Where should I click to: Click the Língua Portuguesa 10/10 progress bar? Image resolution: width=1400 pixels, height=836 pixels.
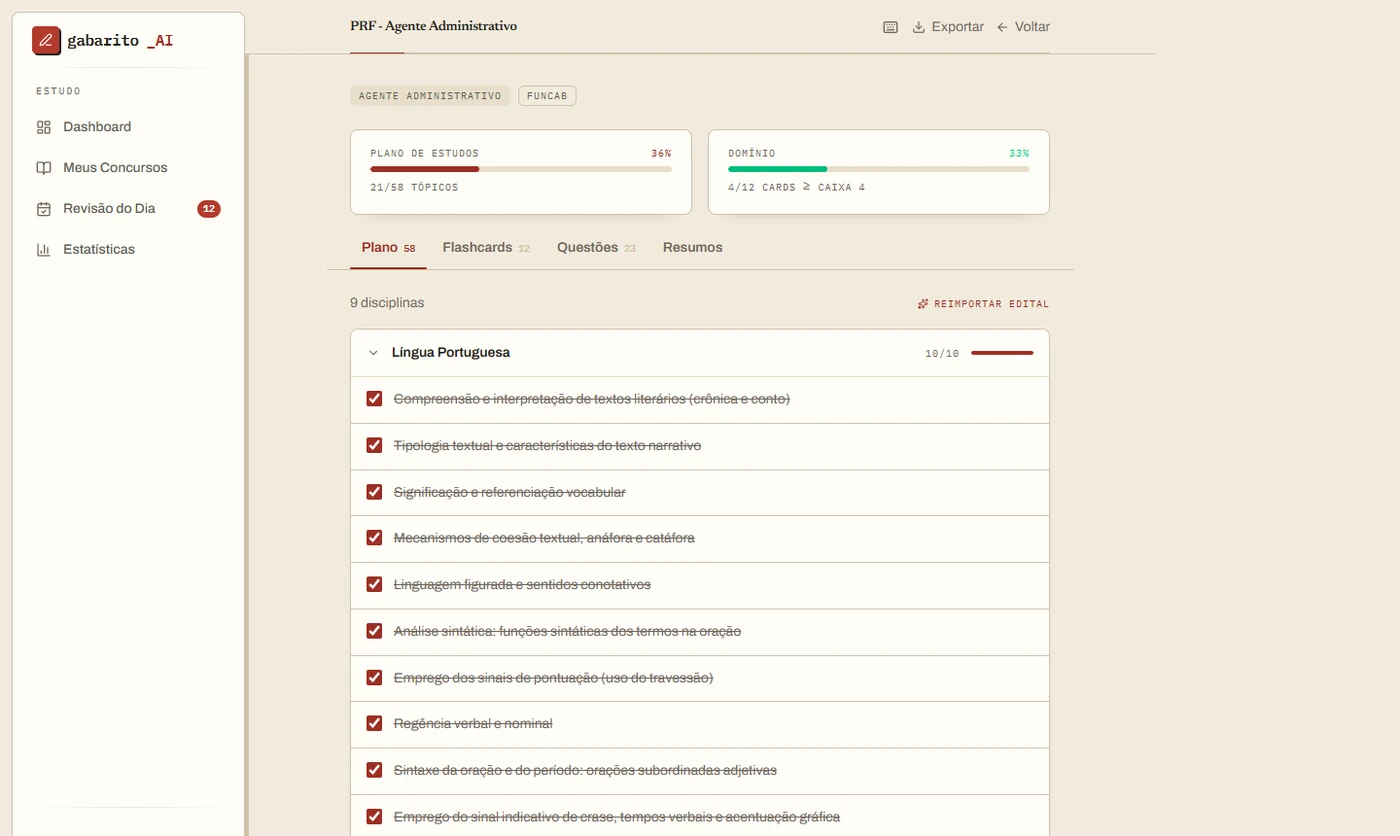pyautogui.click(x=1002, y=353)
